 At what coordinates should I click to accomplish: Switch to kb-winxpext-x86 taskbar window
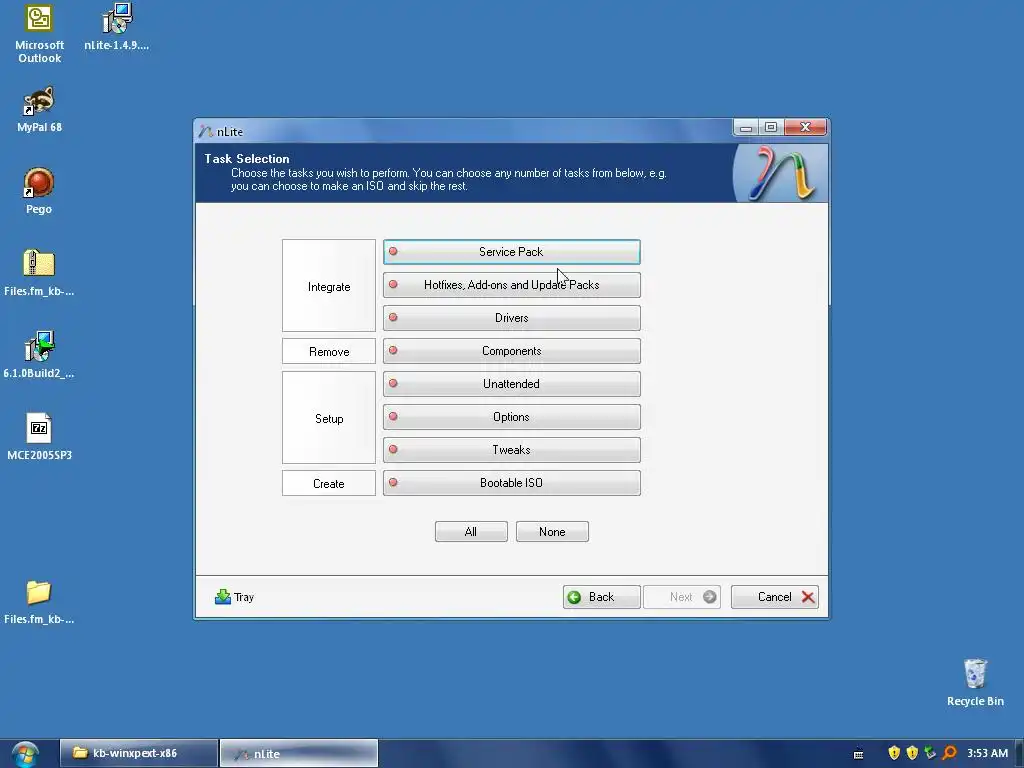pyautogui.click(x=138, y=753)
